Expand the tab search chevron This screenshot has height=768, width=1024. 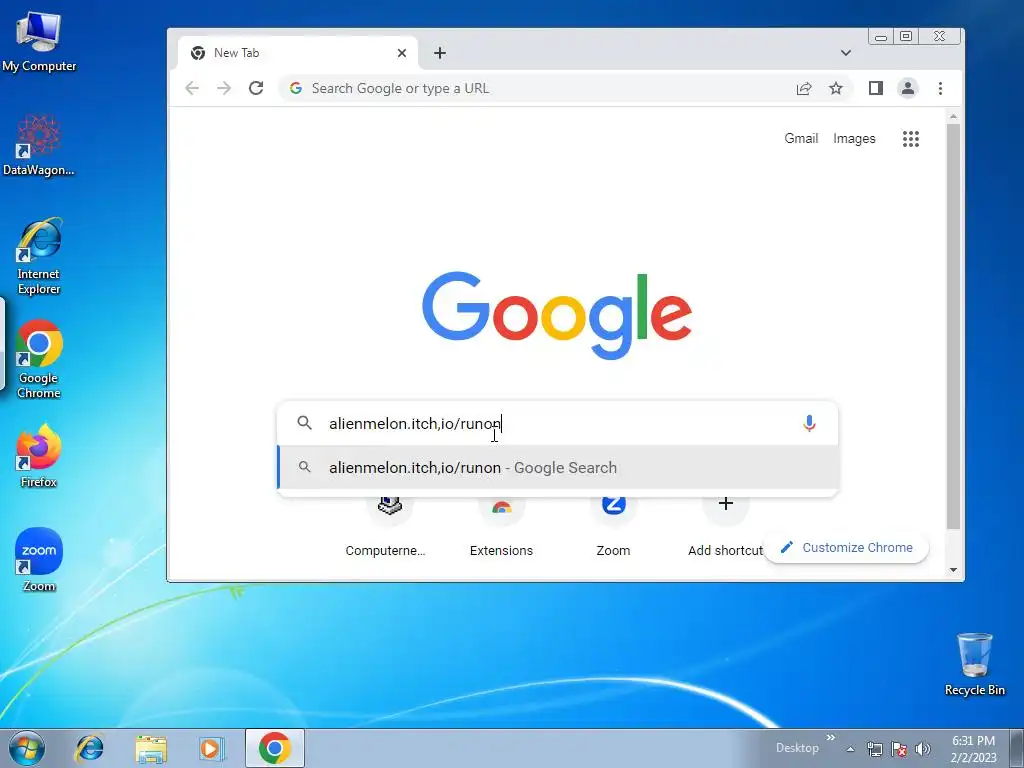click(846, 53)
